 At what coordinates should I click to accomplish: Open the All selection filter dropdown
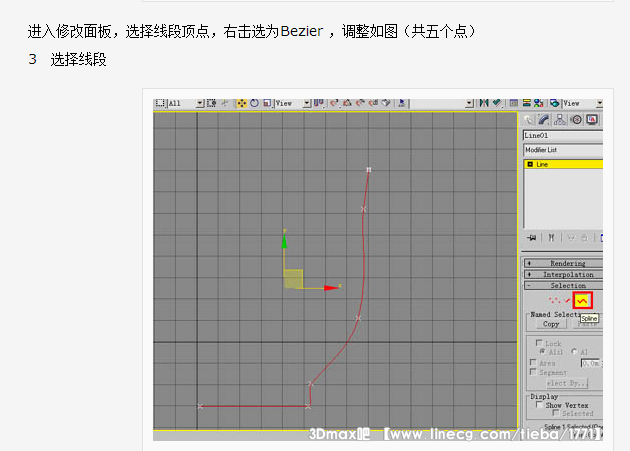click(200, 104)
